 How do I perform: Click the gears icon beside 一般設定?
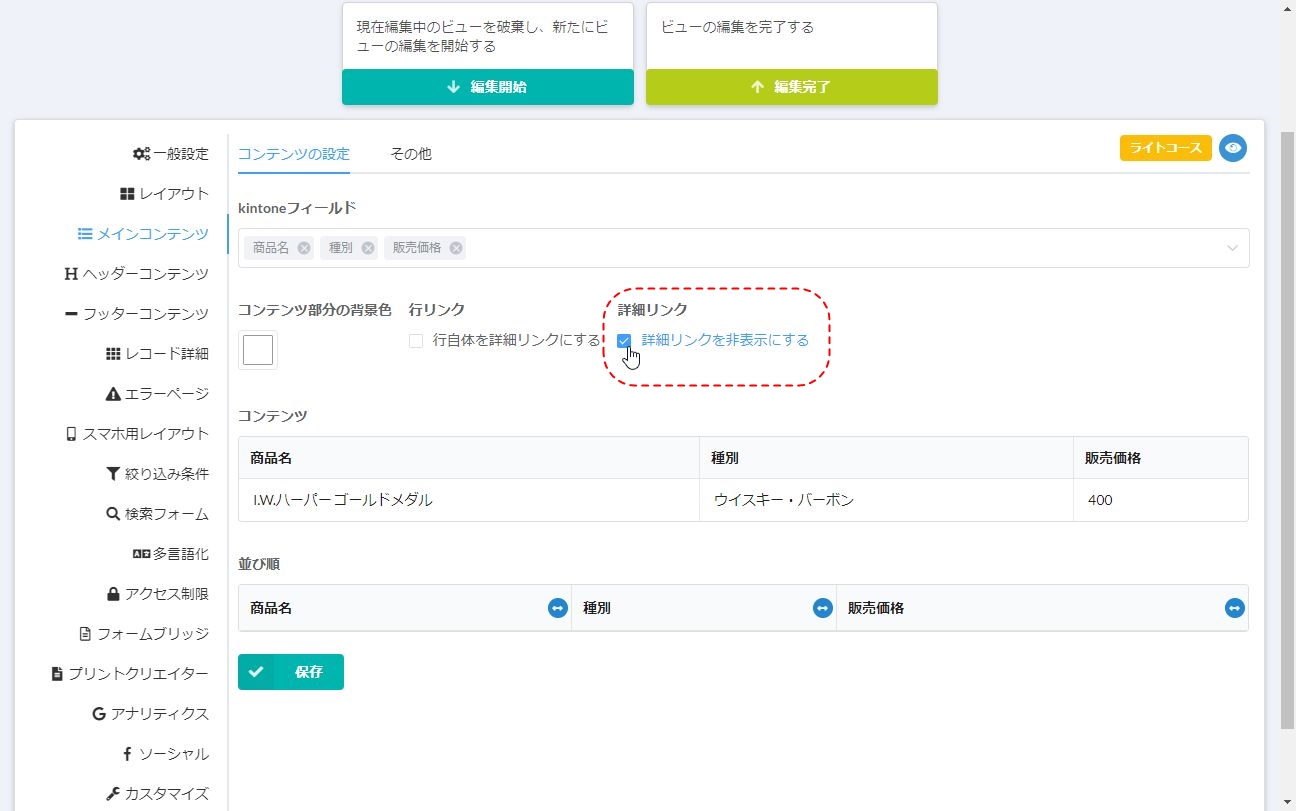click(141, 154)
